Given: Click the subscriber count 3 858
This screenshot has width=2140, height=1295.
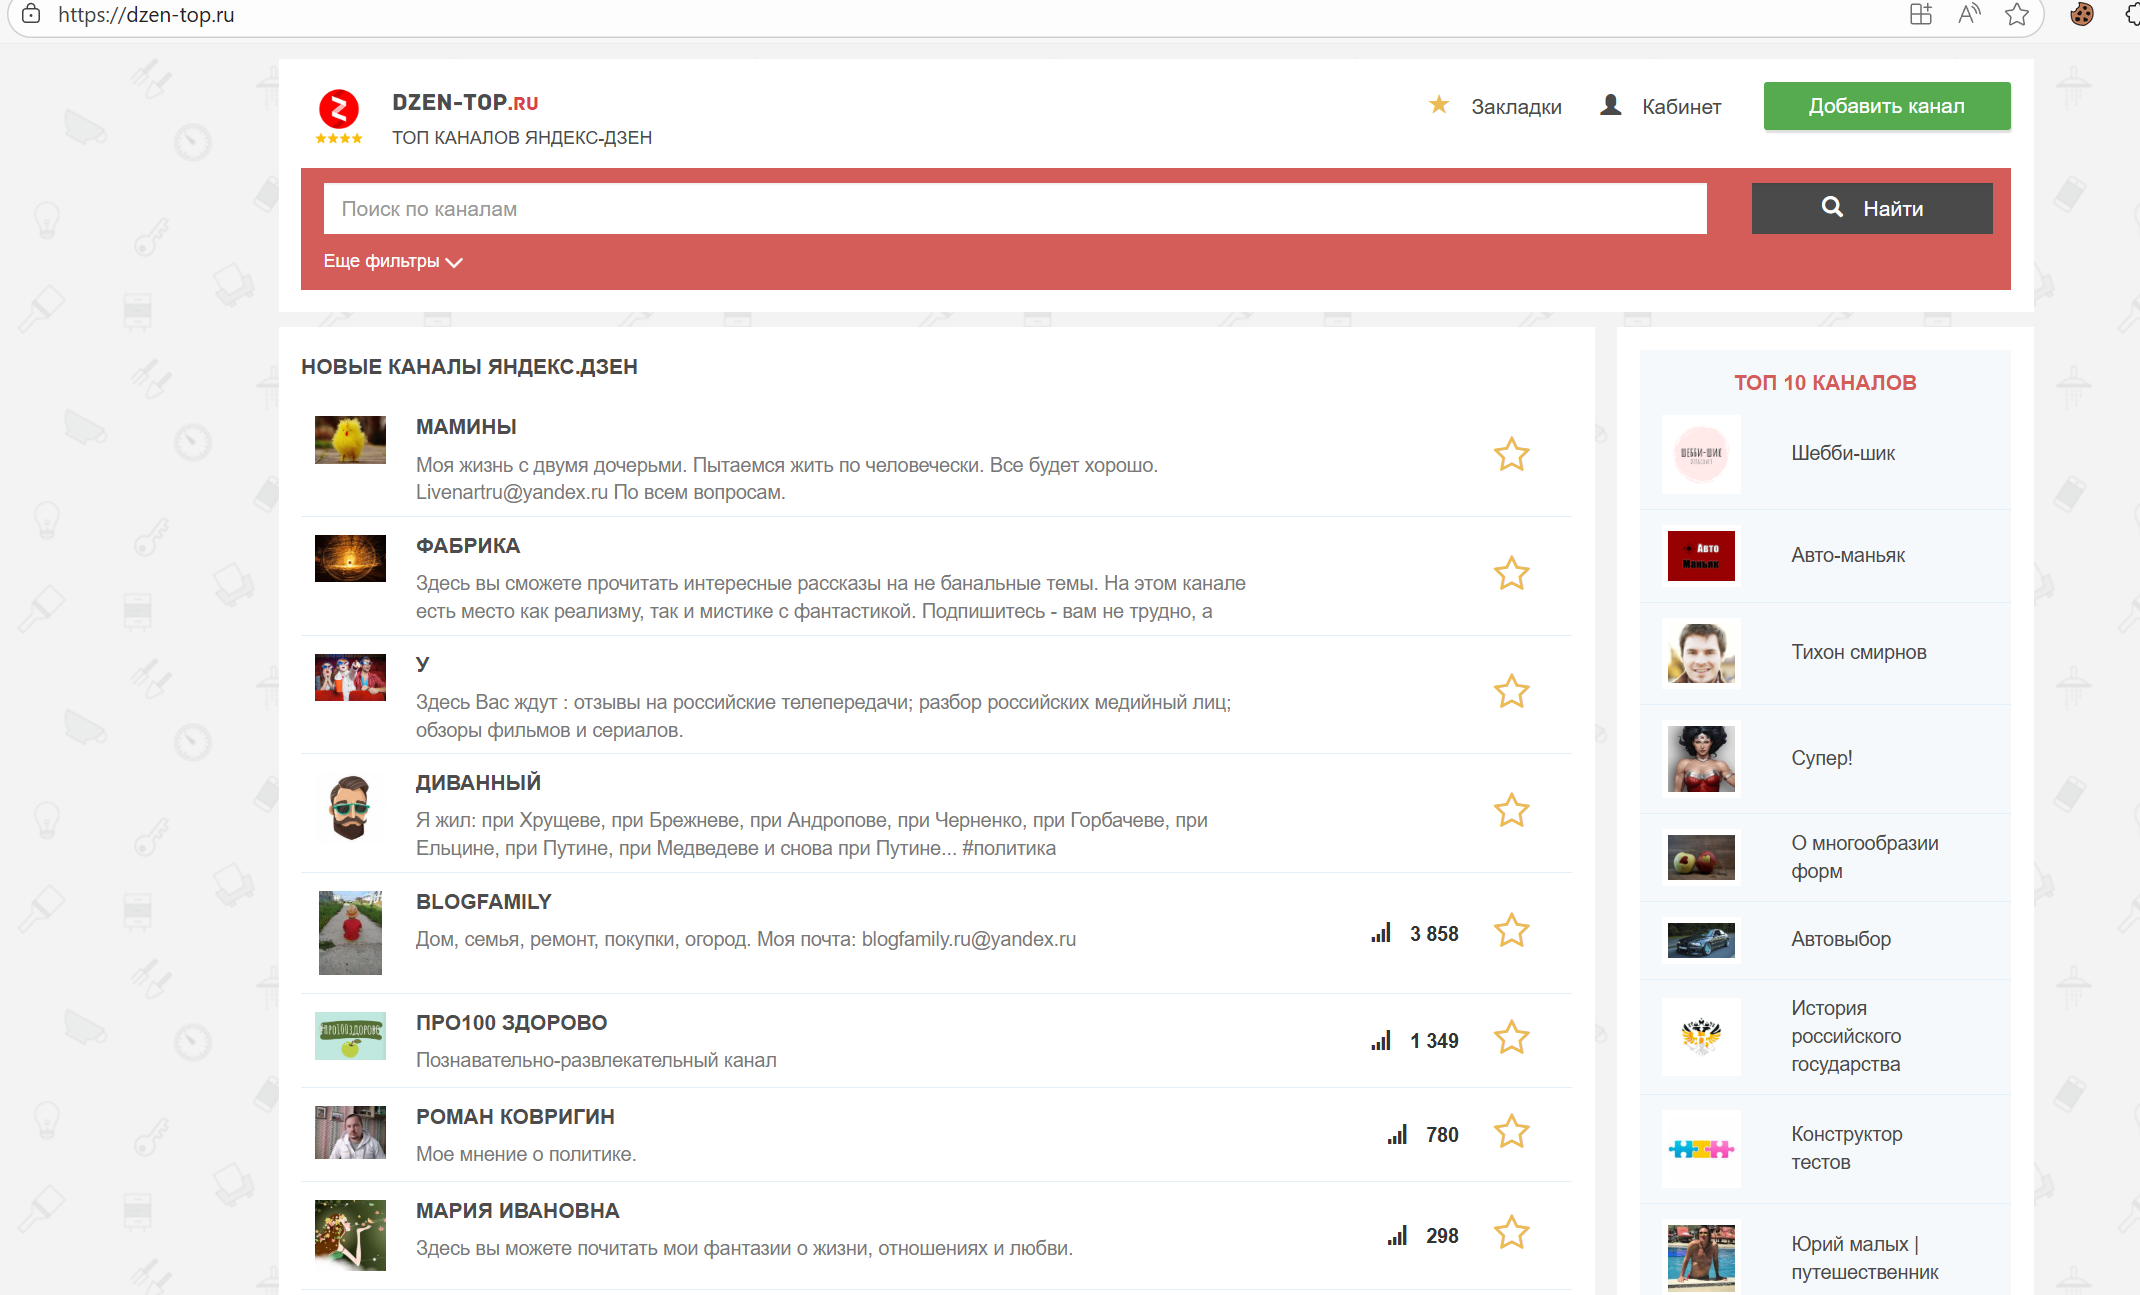Looking at the screenshot, I should pyautogui.click(x=1434, y=934).
